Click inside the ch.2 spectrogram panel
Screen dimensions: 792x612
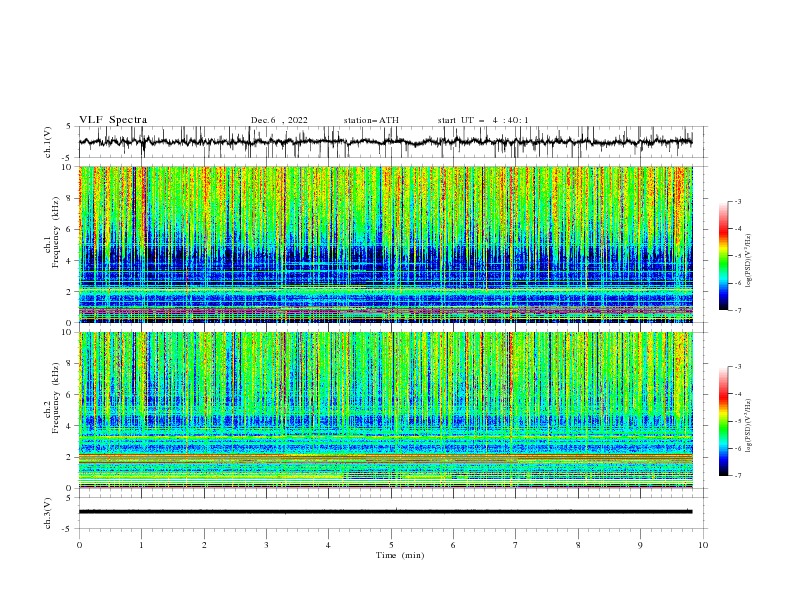(385, 410)
